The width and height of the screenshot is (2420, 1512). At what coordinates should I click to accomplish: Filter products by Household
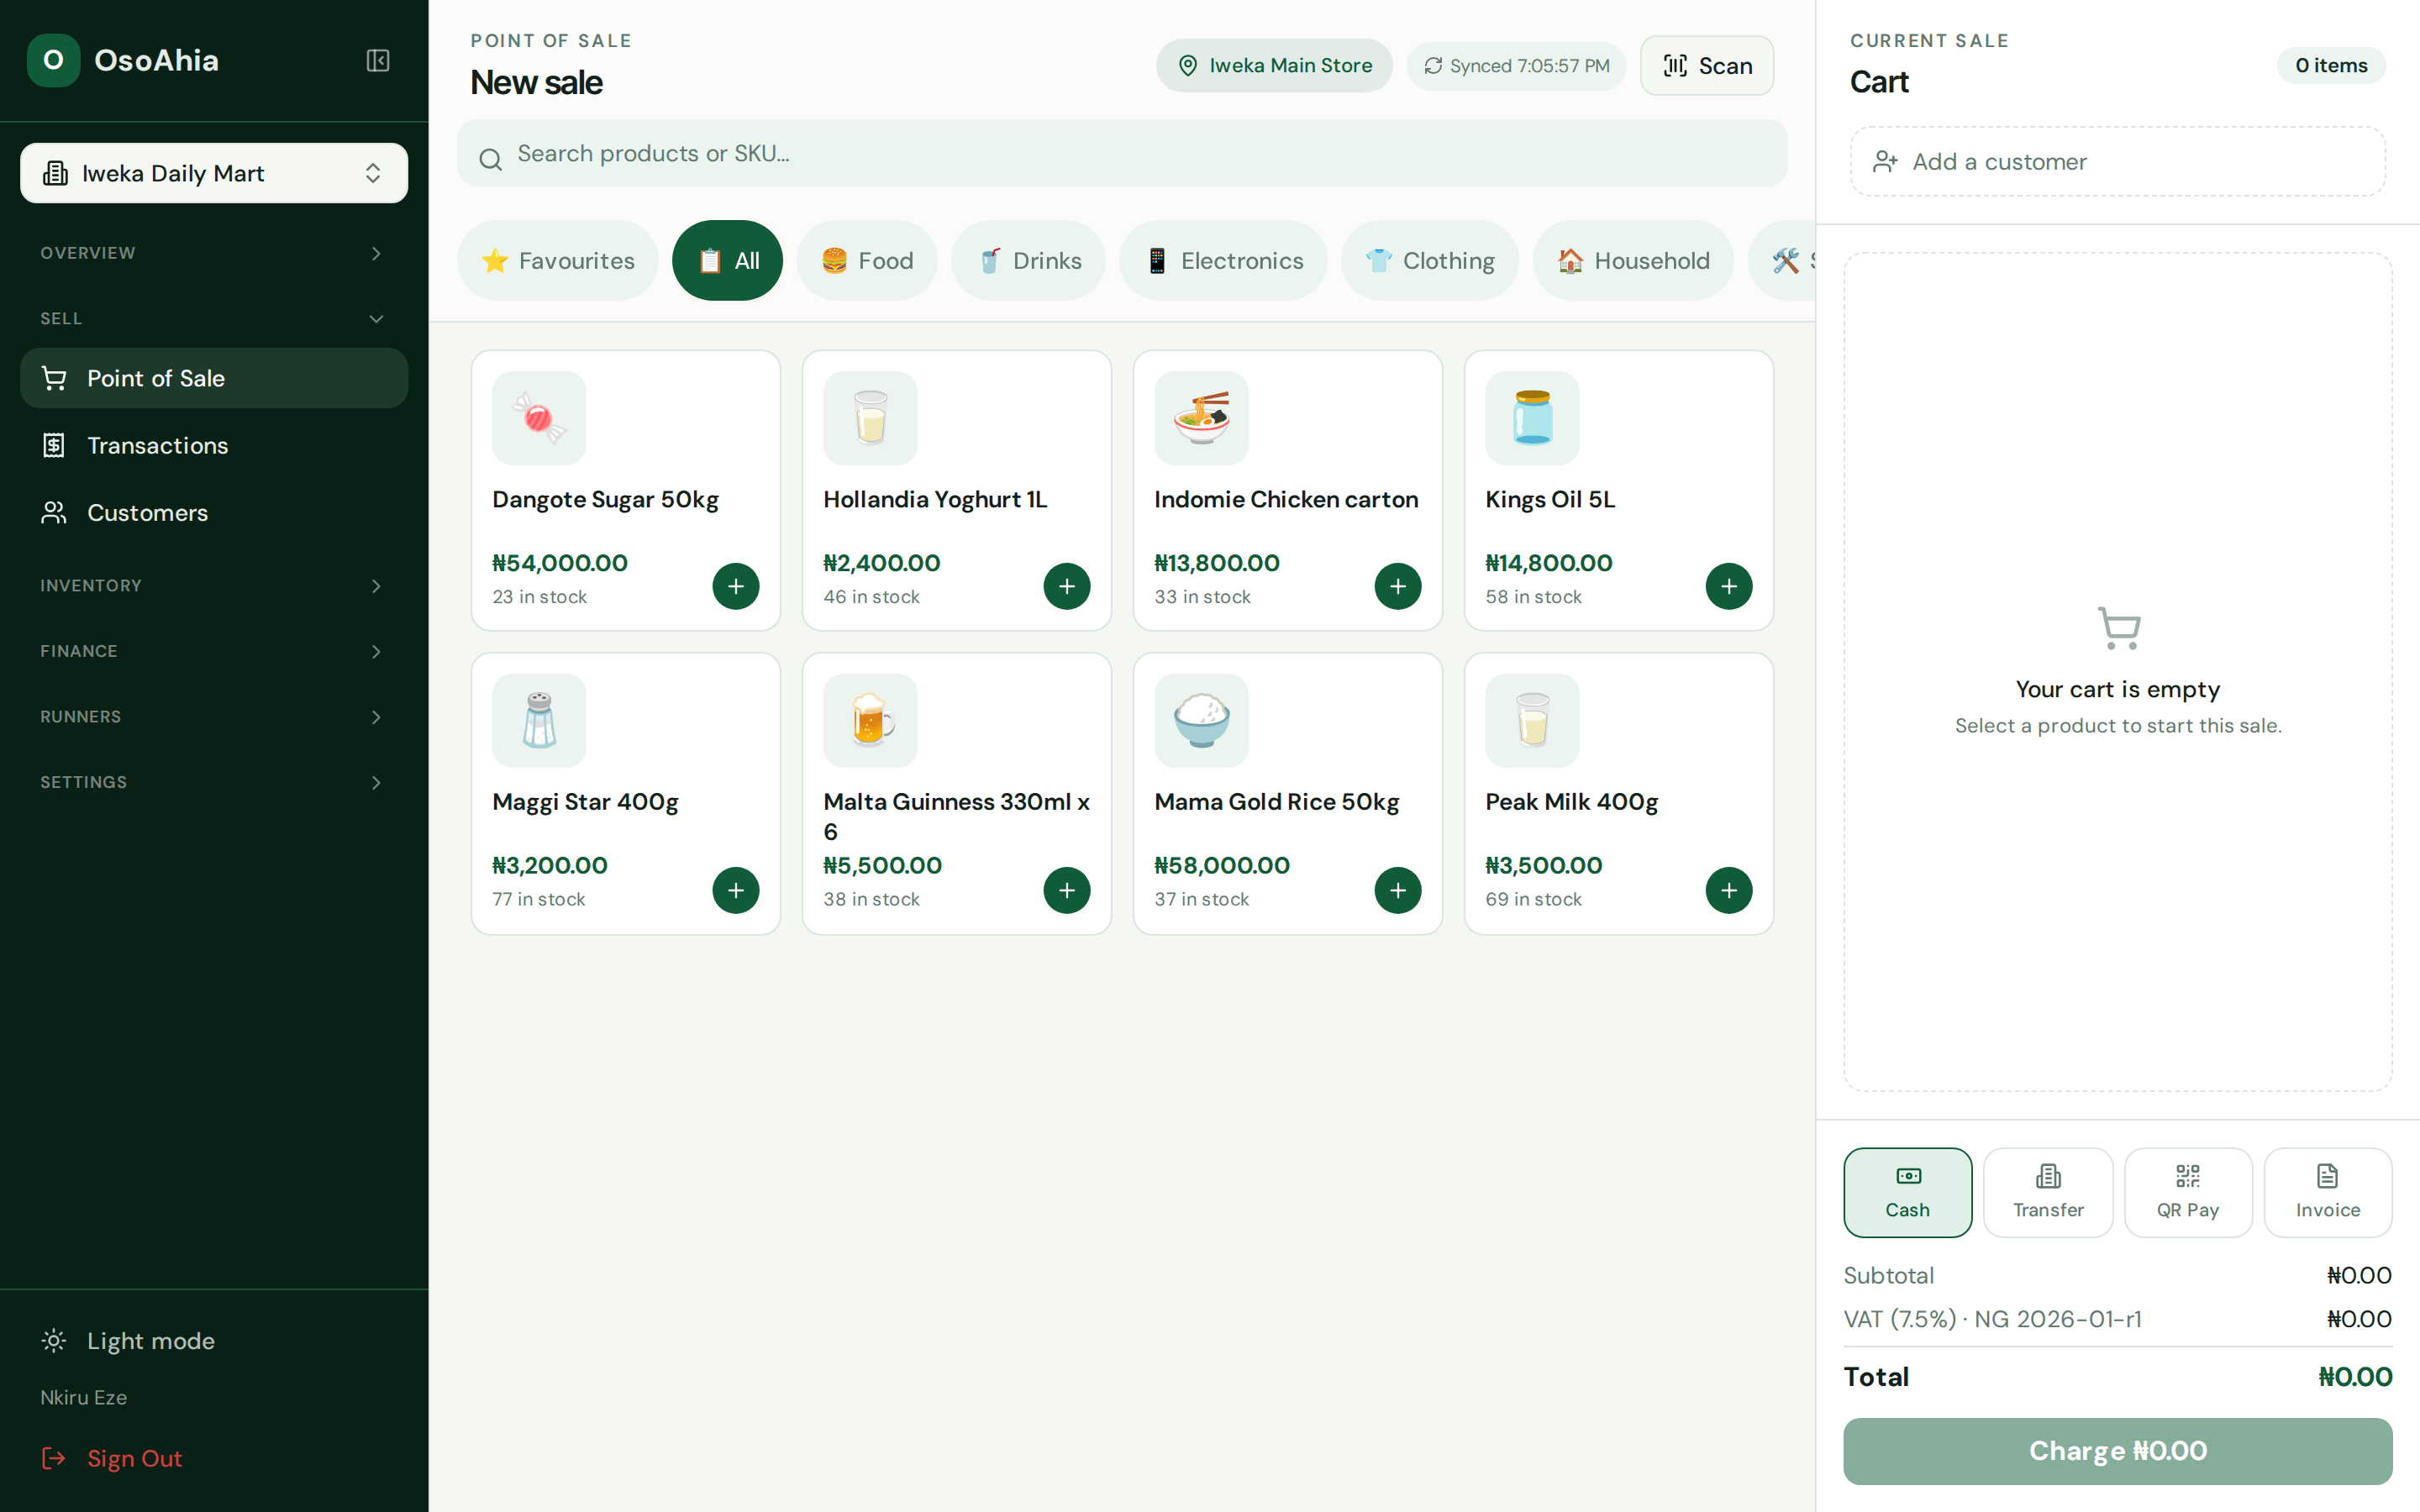[1633, 261]
